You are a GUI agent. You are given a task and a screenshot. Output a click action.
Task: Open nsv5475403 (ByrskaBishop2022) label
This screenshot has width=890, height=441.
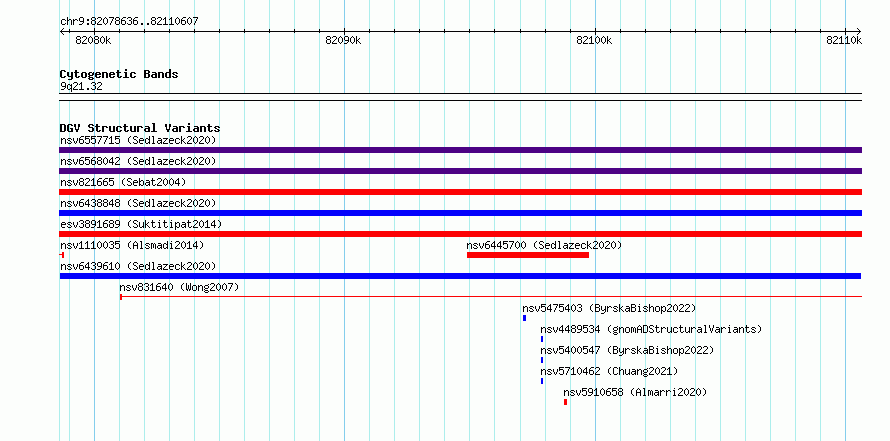pyautogui.click(x=609, y=308)
